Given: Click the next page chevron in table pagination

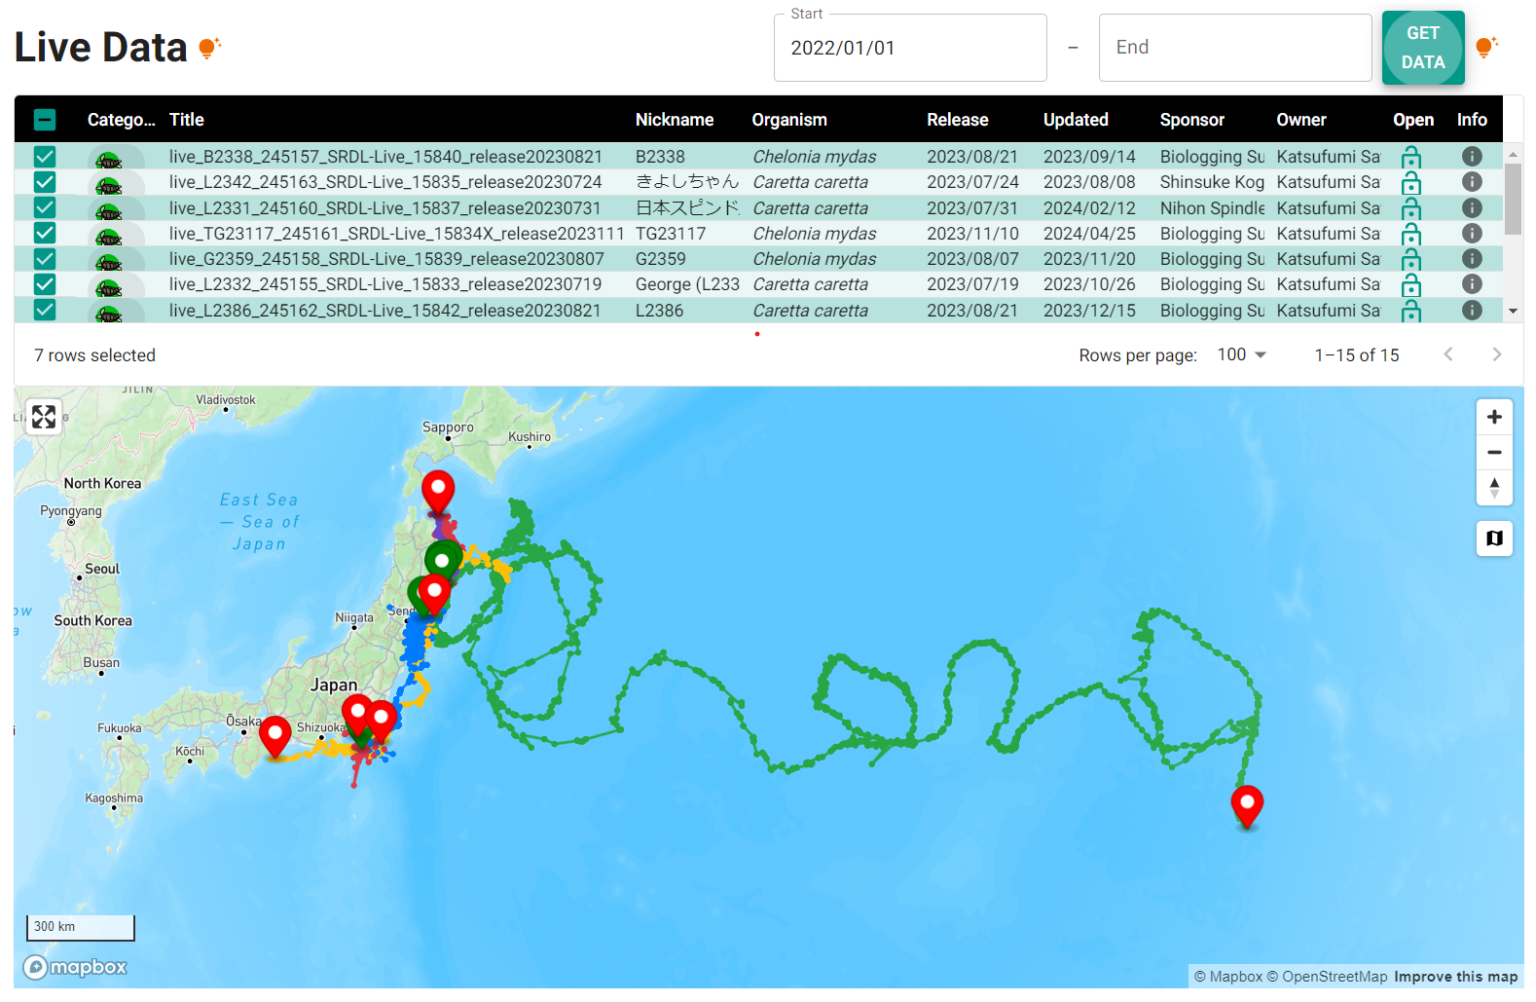Looking at the screenshot, I should click(1497, 354).
